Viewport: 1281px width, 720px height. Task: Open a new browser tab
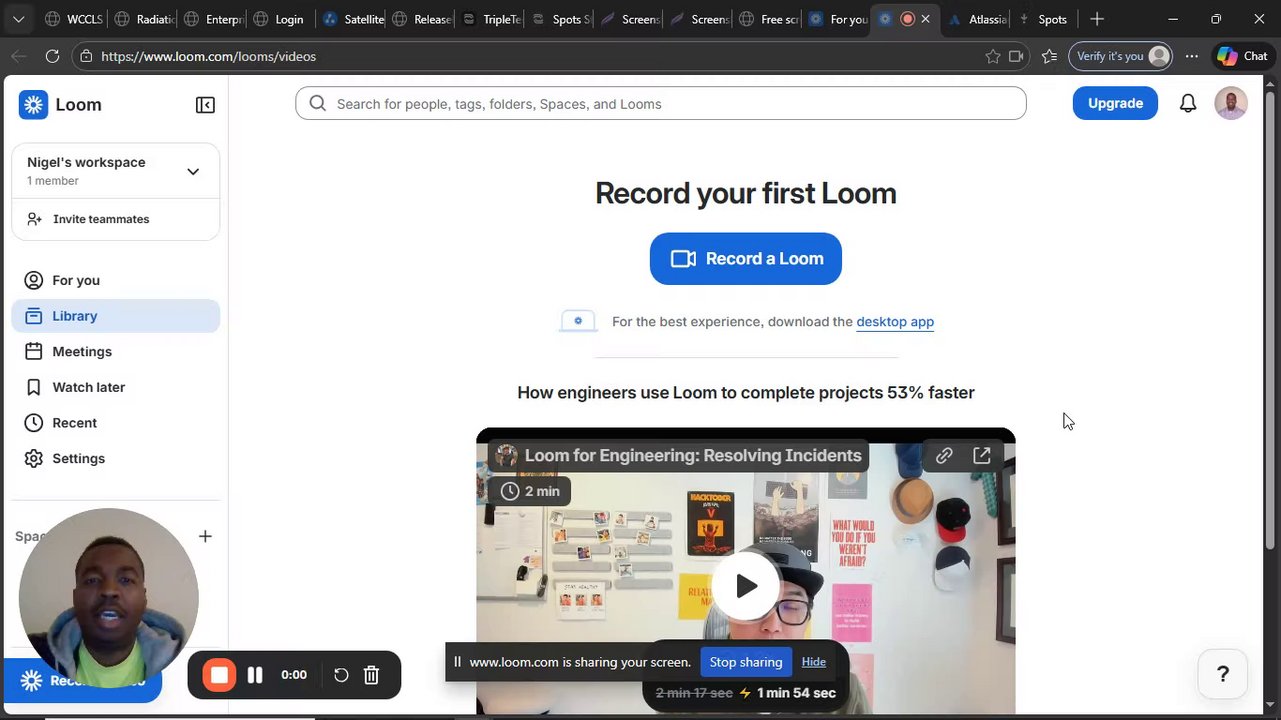(1097, 19)
